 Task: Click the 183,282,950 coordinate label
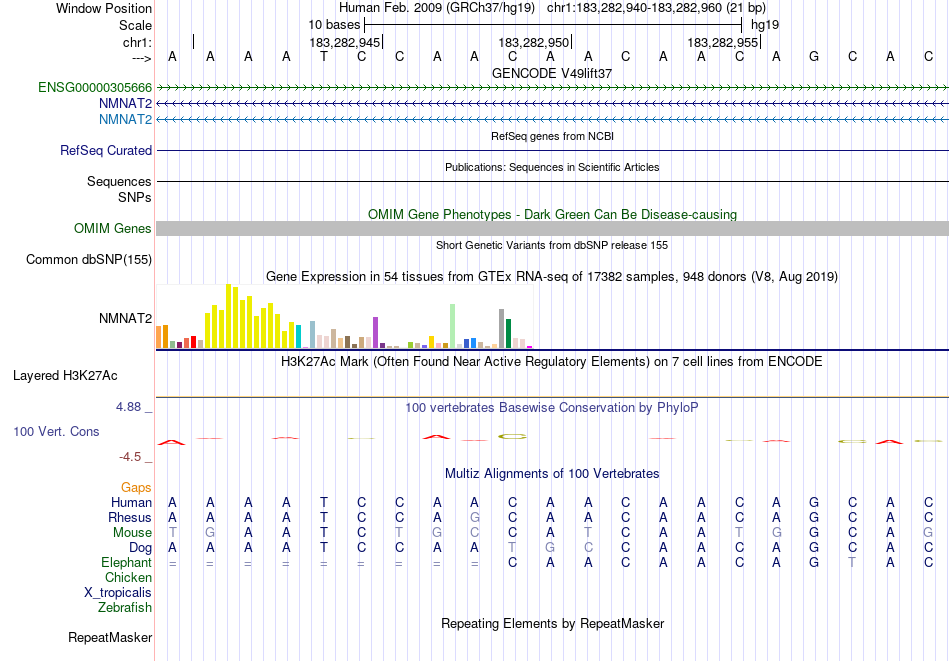point(534,42)
